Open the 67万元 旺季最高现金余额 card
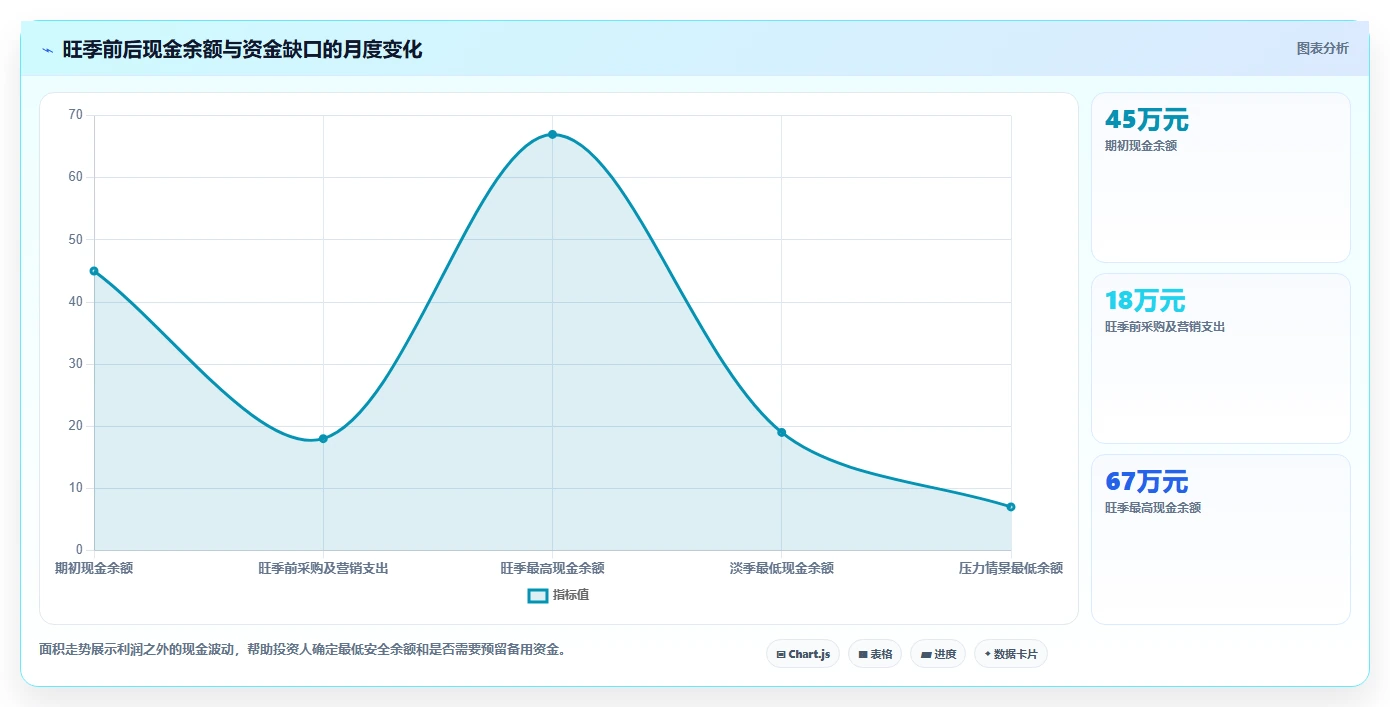 [x=1220, y=539]
